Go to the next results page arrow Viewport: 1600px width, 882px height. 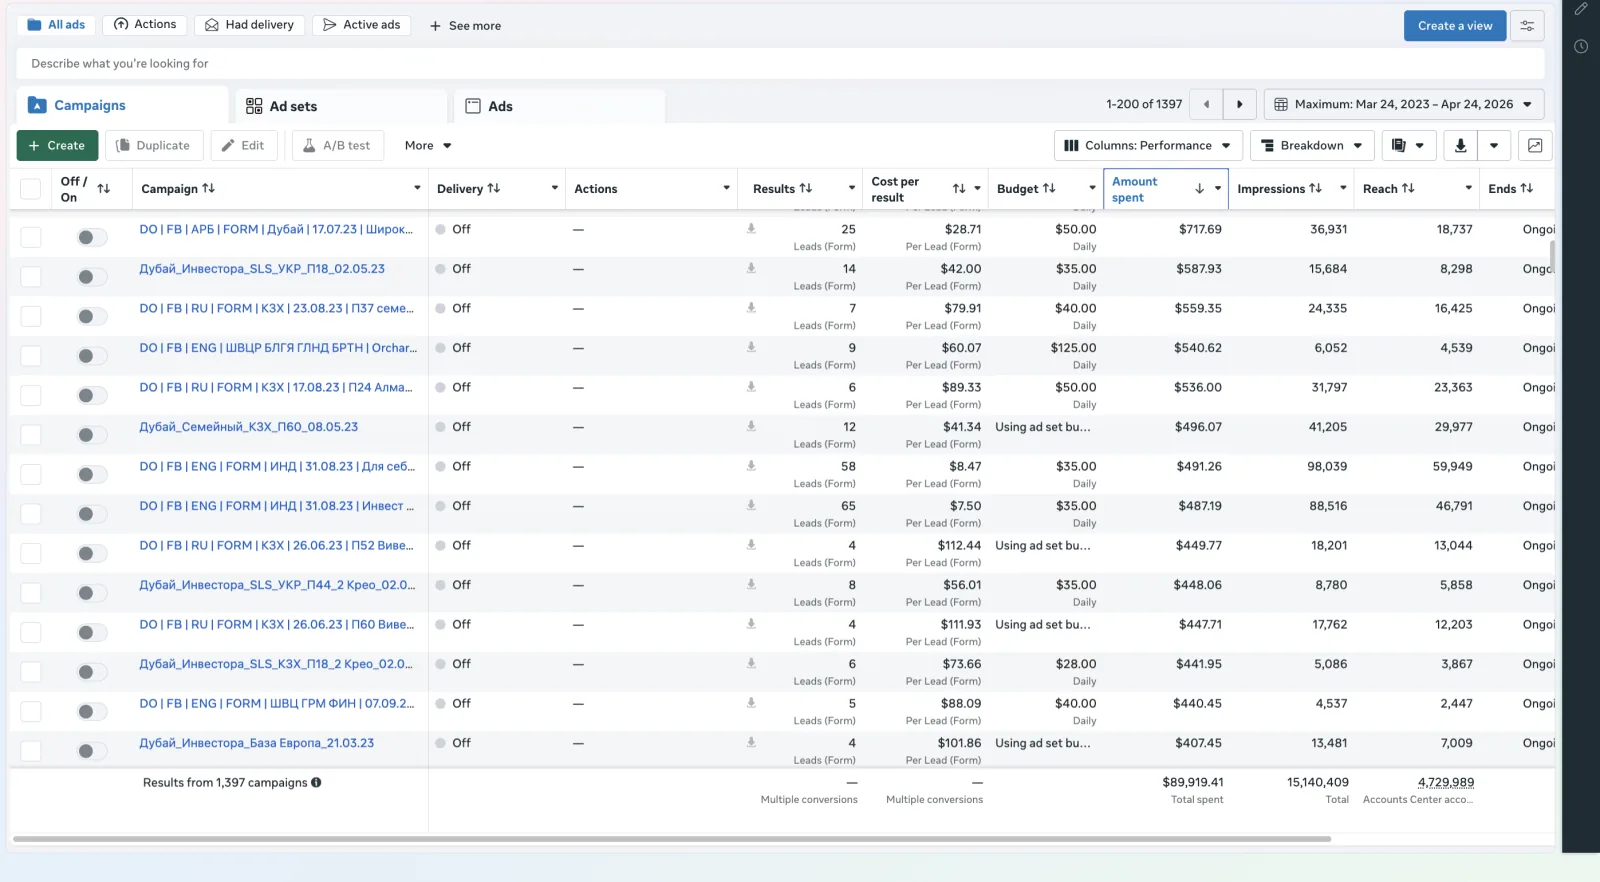click(x=1240, y=104)
